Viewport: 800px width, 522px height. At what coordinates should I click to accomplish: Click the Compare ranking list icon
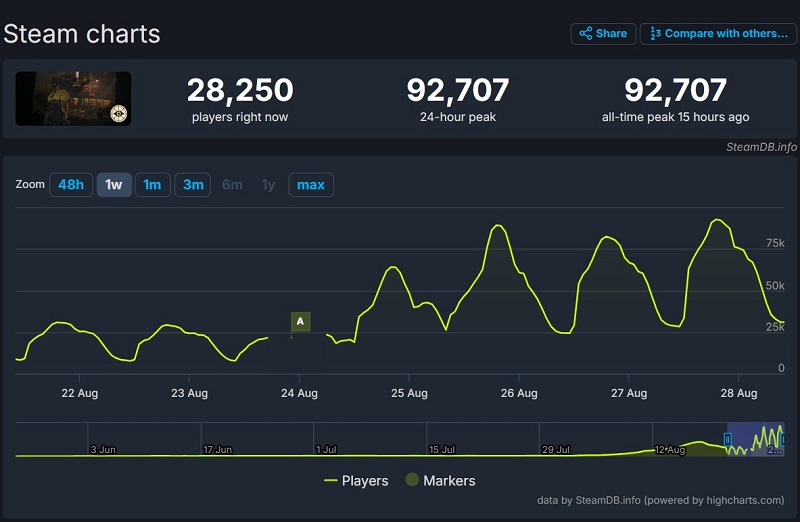pyautogui.click(x=655, y=34)
